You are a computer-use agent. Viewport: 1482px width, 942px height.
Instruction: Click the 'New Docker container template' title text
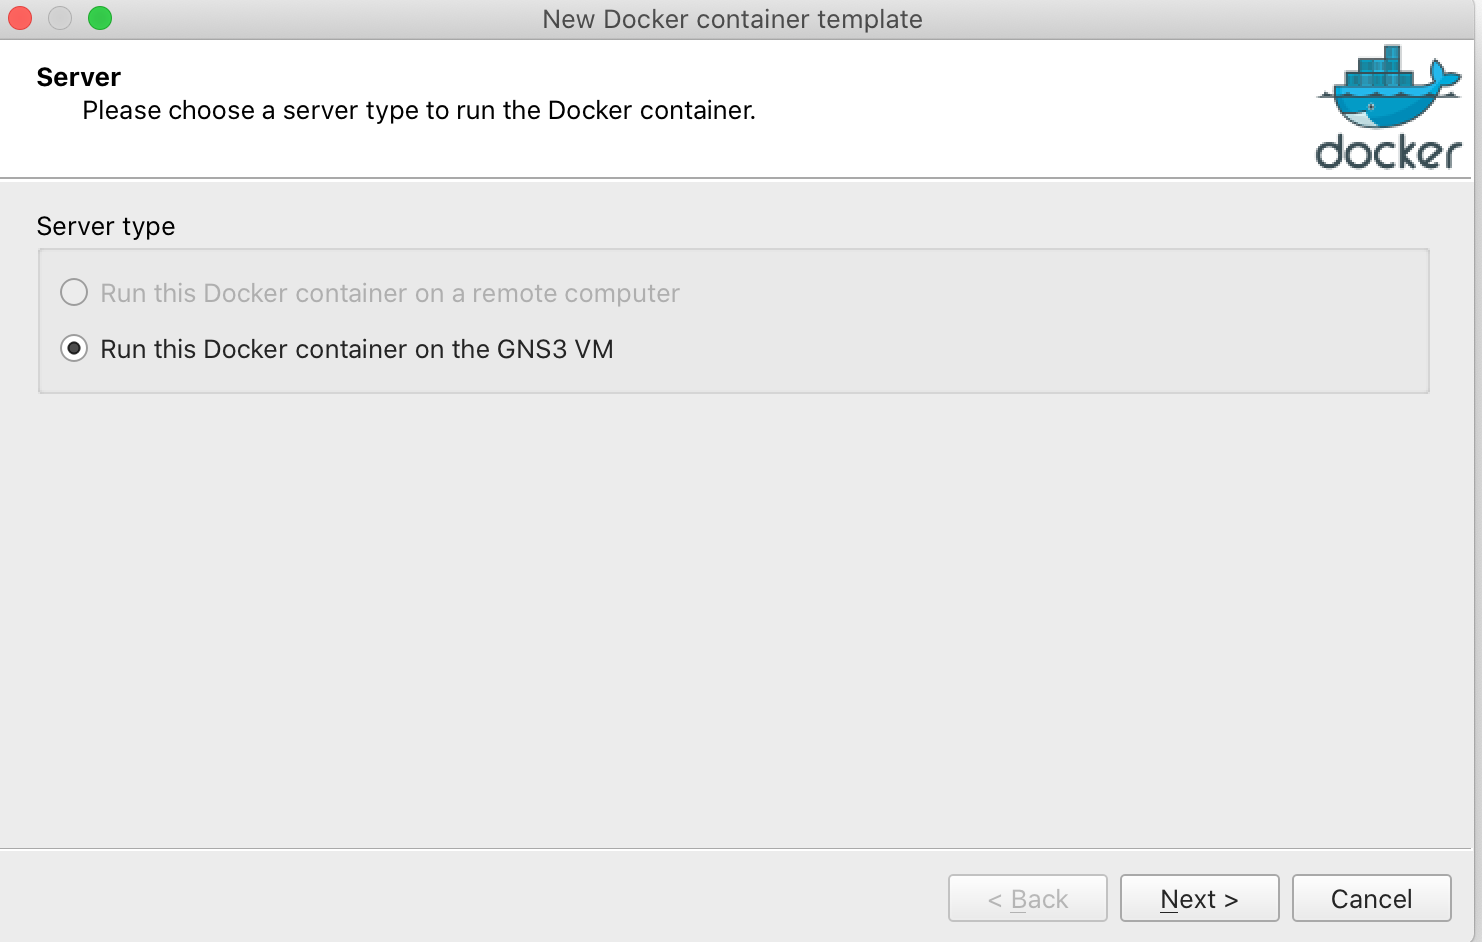point(732,19)
